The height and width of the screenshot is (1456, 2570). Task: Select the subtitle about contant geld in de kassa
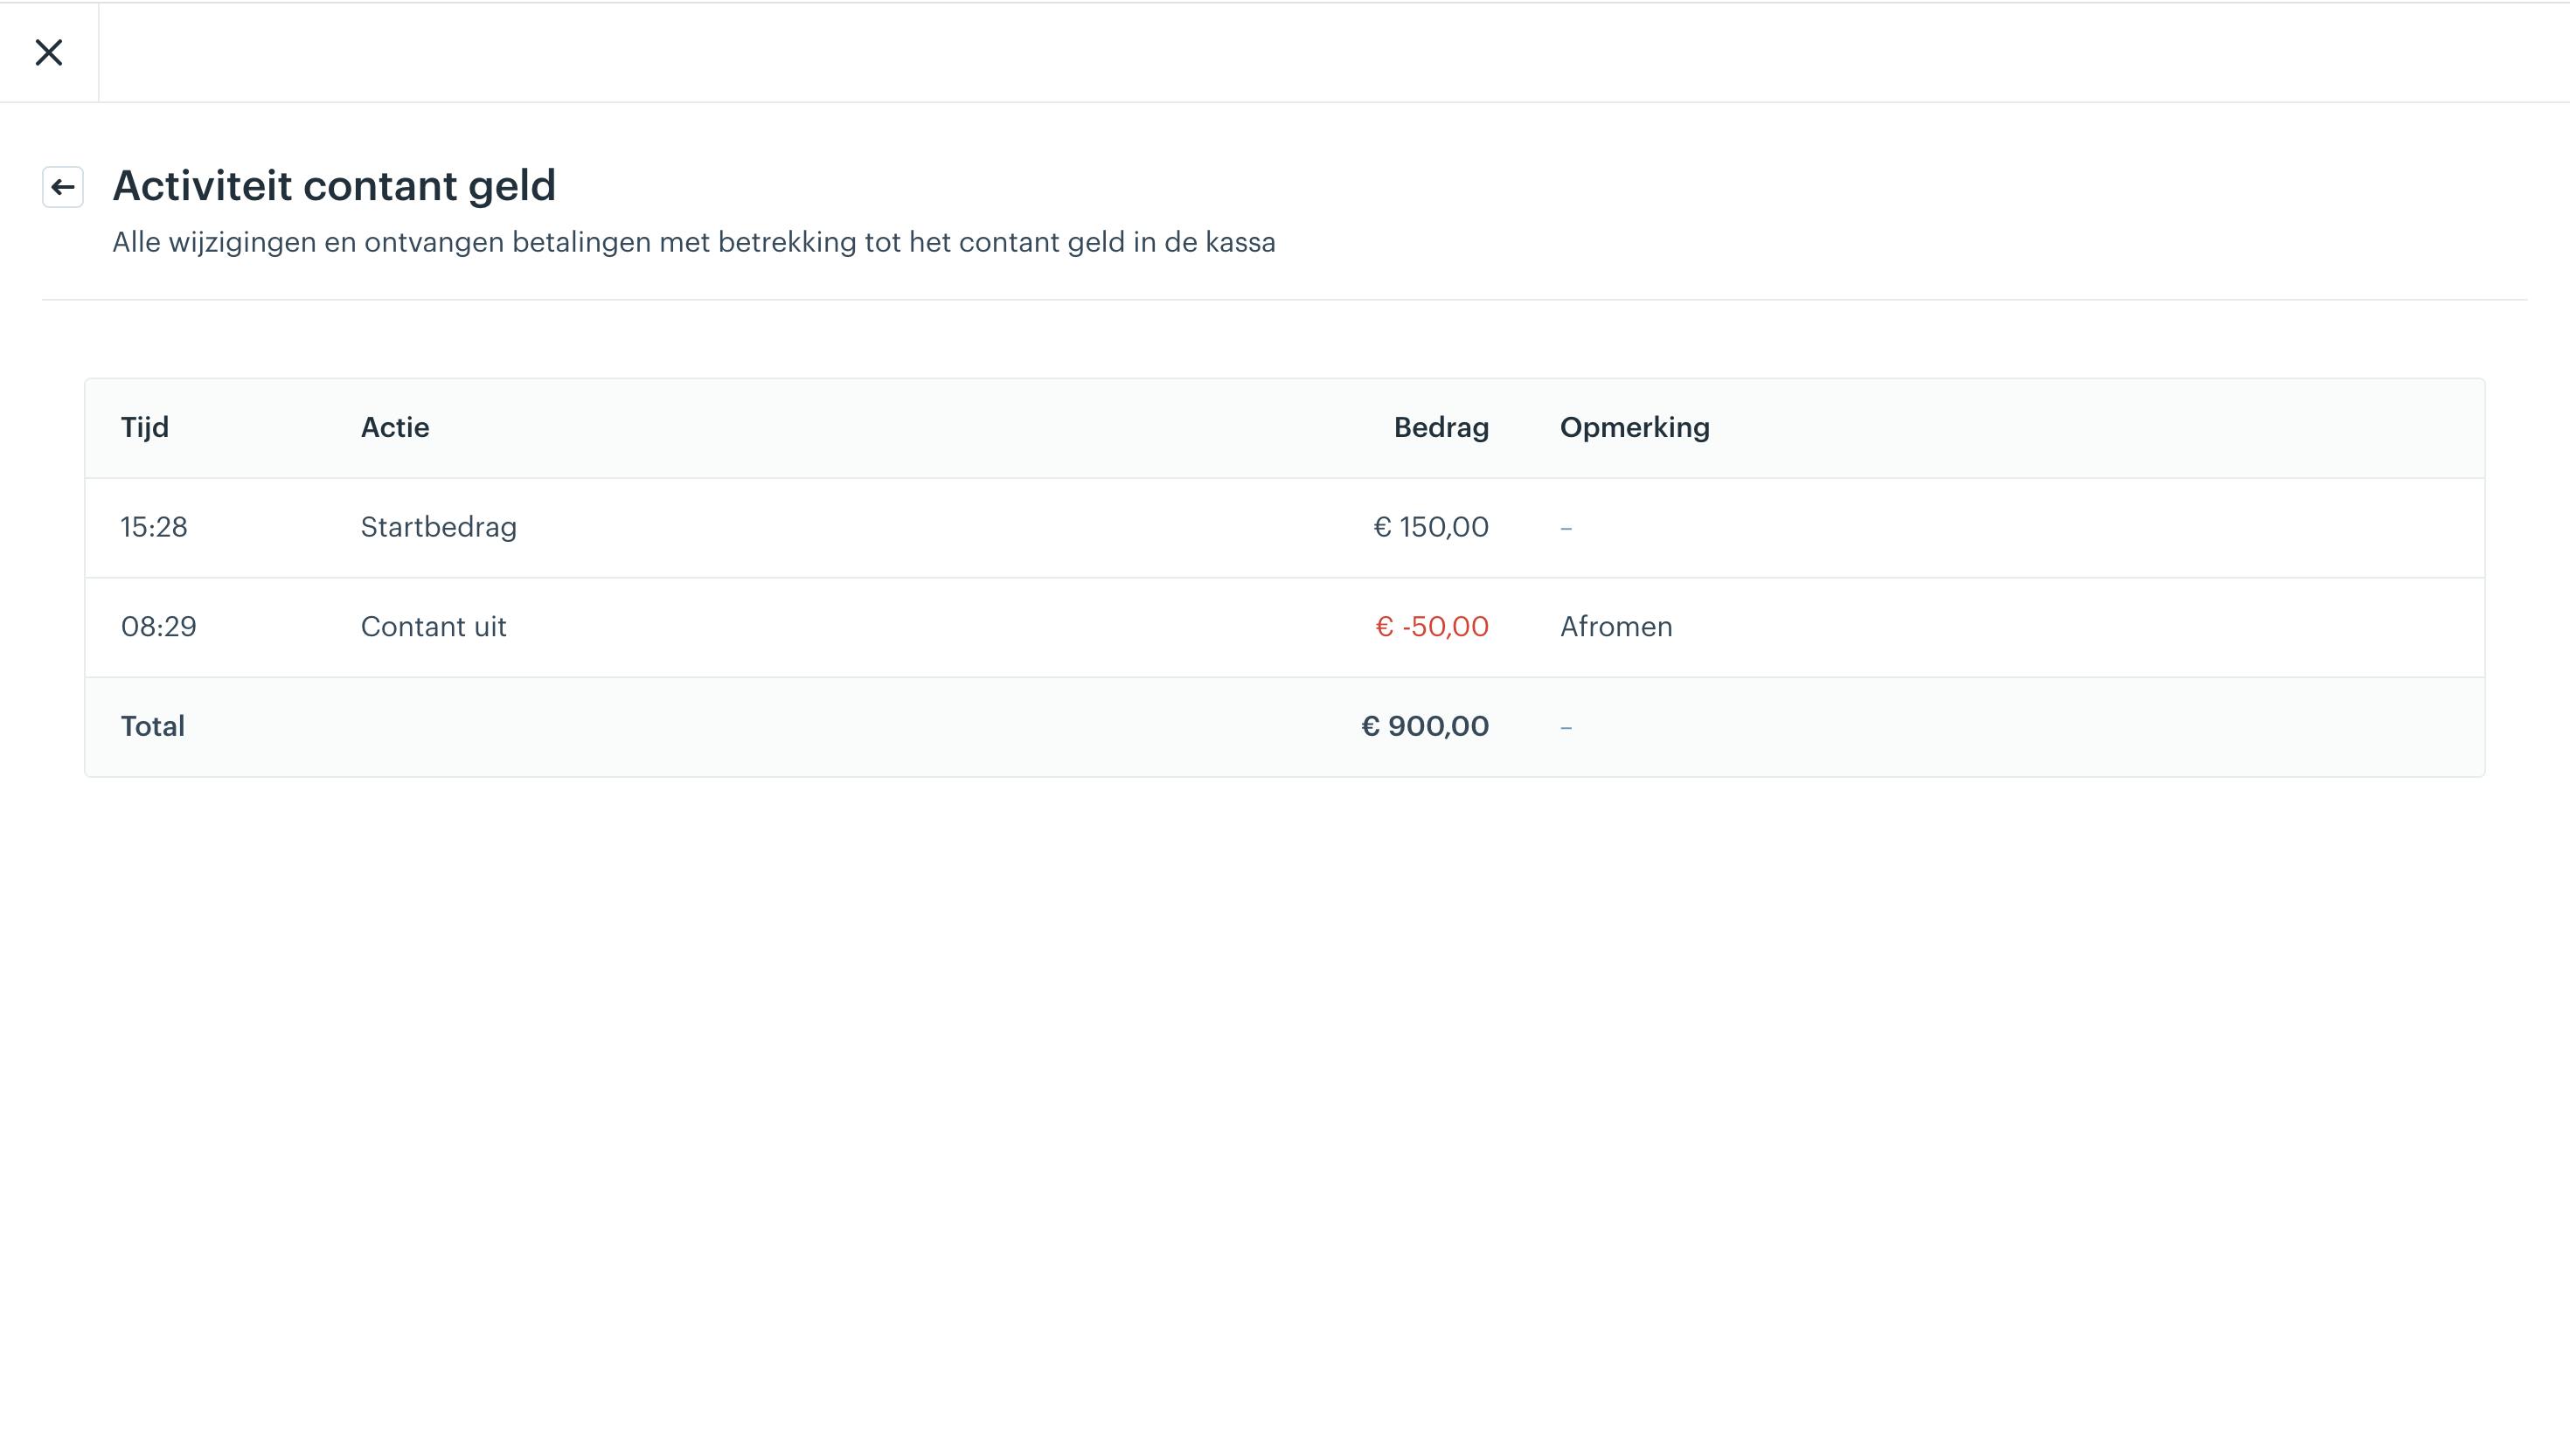click(694, 242)
